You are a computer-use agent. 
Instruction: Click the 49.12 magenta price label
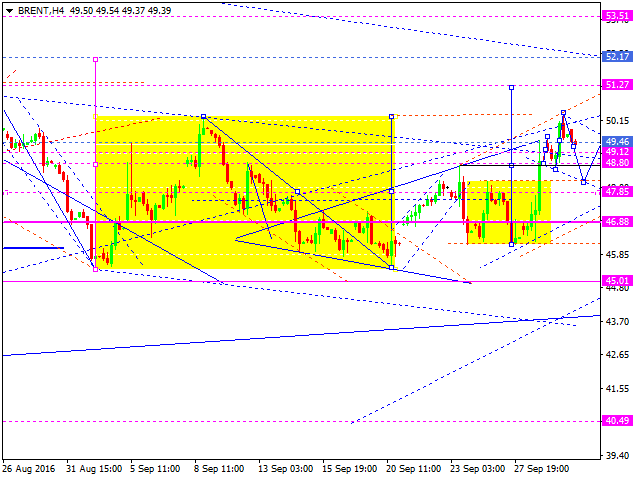coord(617,152)
